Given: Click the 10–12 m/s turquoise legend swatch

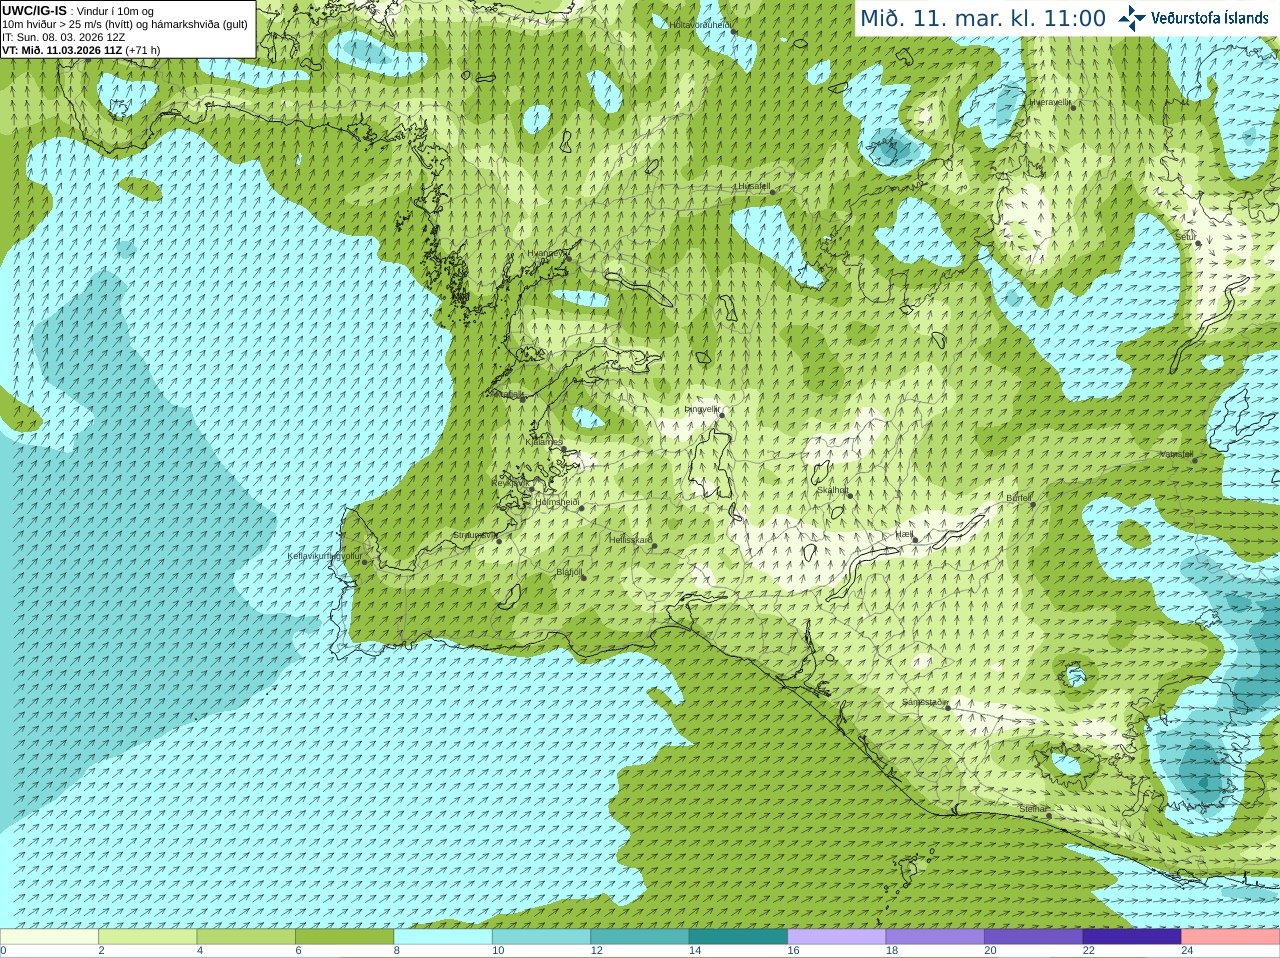Looking at the screenshot, I should [541, 937].
